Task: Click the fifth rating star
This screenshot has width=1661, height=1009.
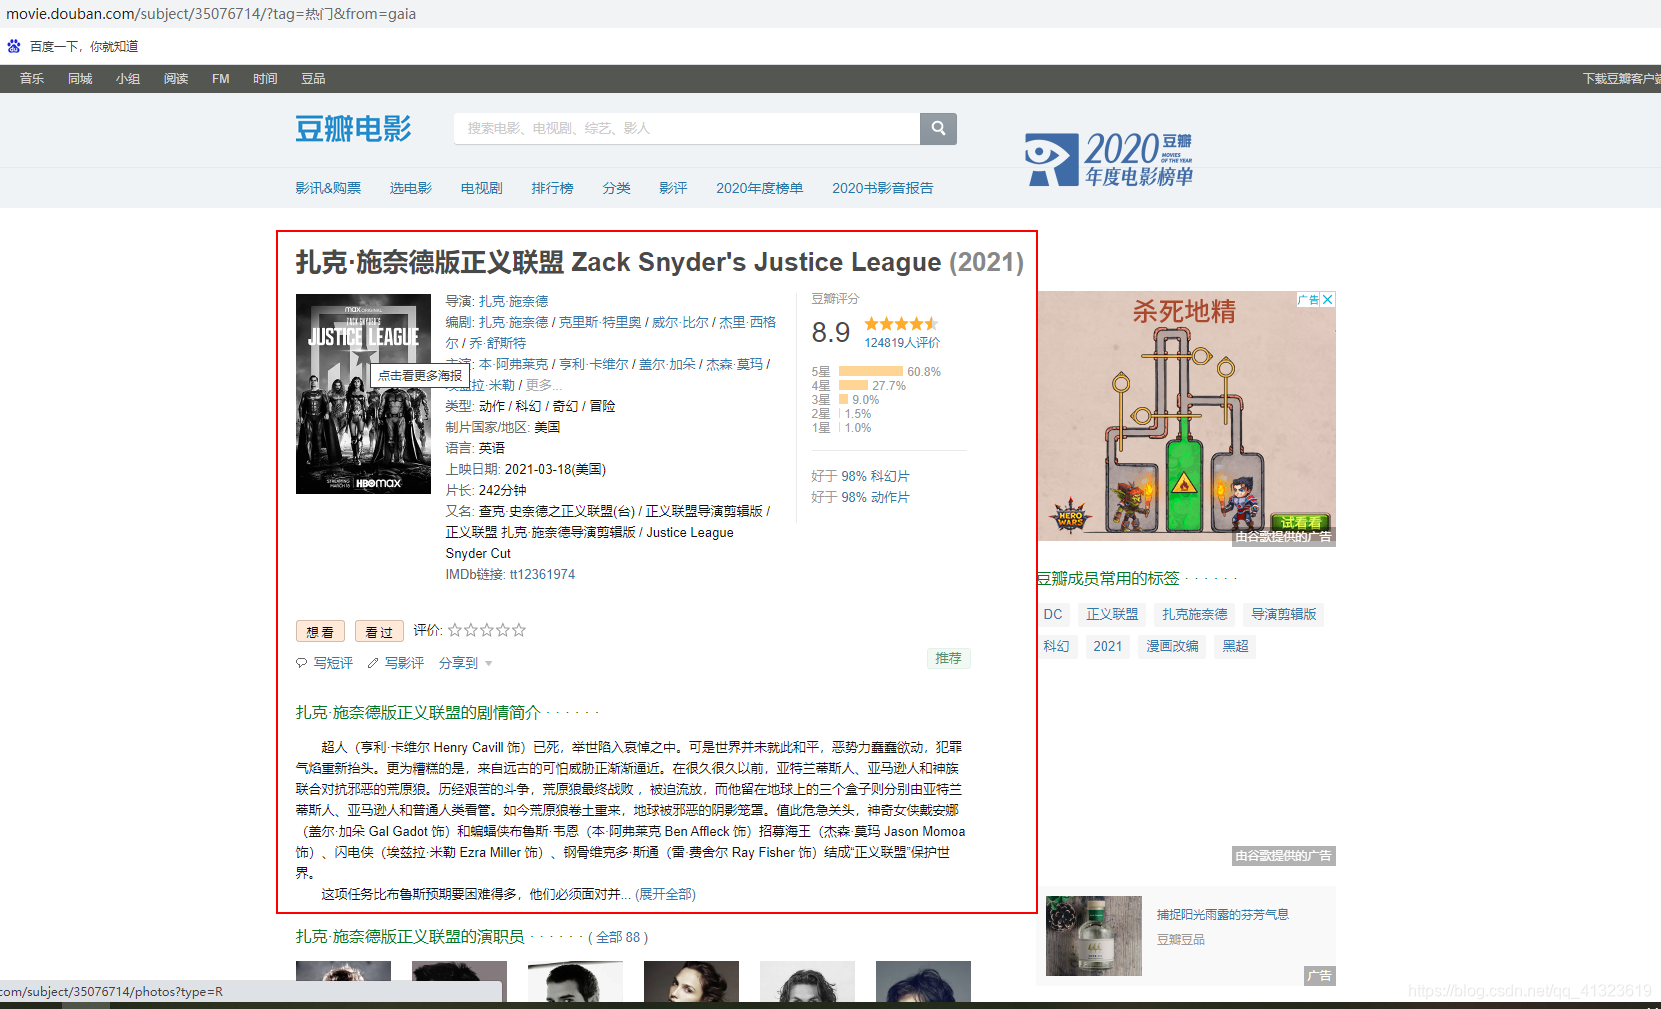Action: tap(519, 630)
